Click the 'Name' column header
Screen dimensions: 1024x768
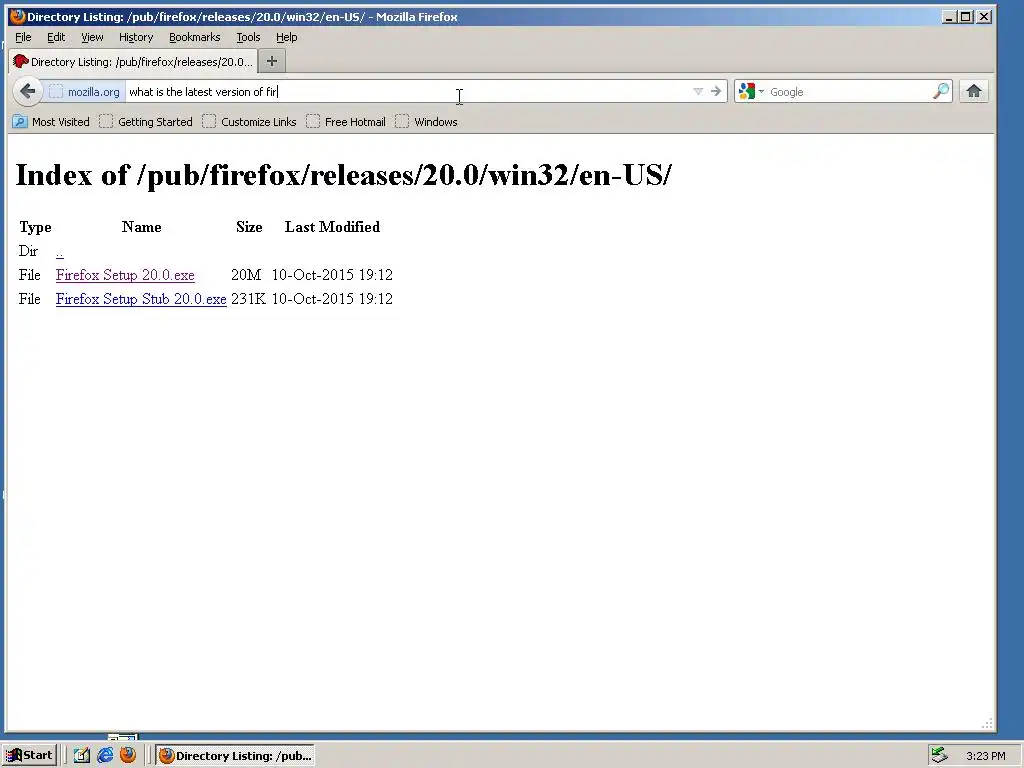tap(141, 227)
